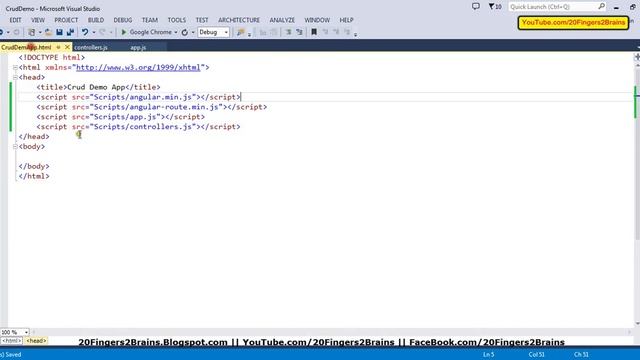
Task: Open the Google Chrome browser dropdown arrow
Action: click(x=176, y=32)
